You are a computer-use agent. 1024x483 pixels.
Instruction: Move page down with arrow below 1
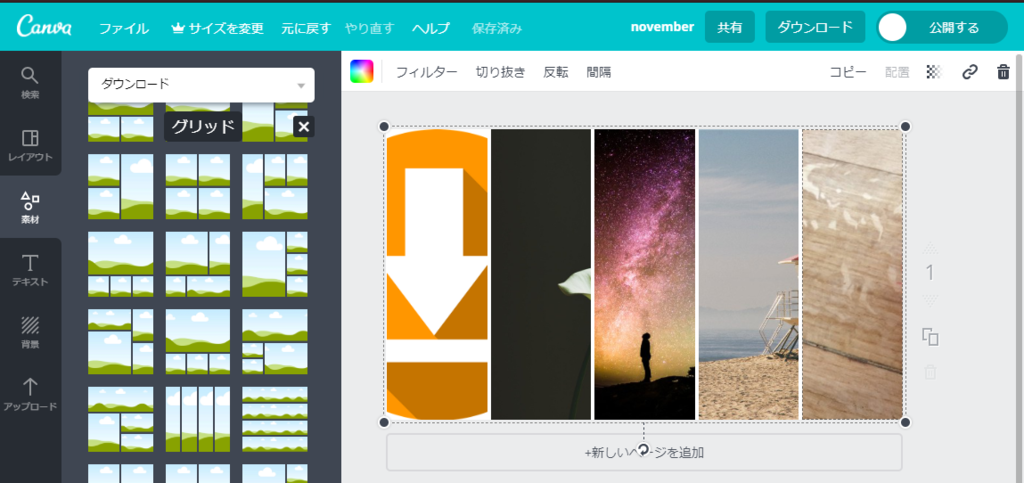point(930,300)
